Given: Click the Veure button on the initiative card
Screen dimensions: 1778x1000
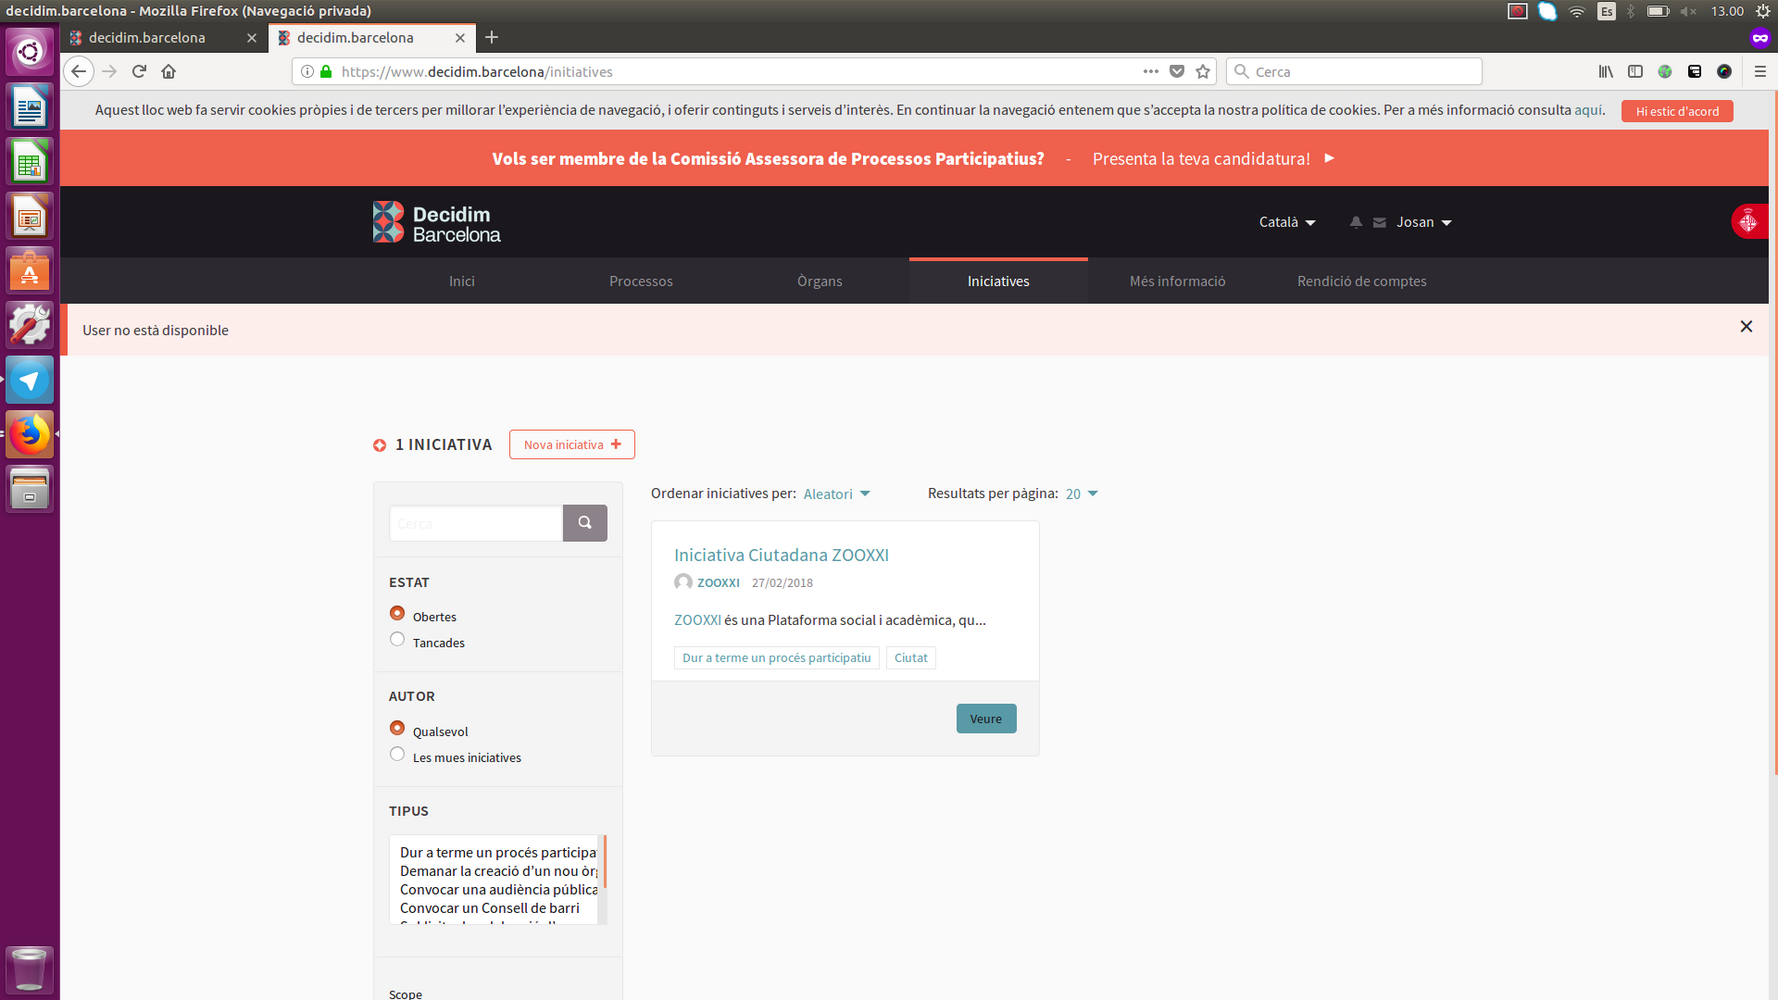Looking at the screenshot, I should [x=985, y=719].
